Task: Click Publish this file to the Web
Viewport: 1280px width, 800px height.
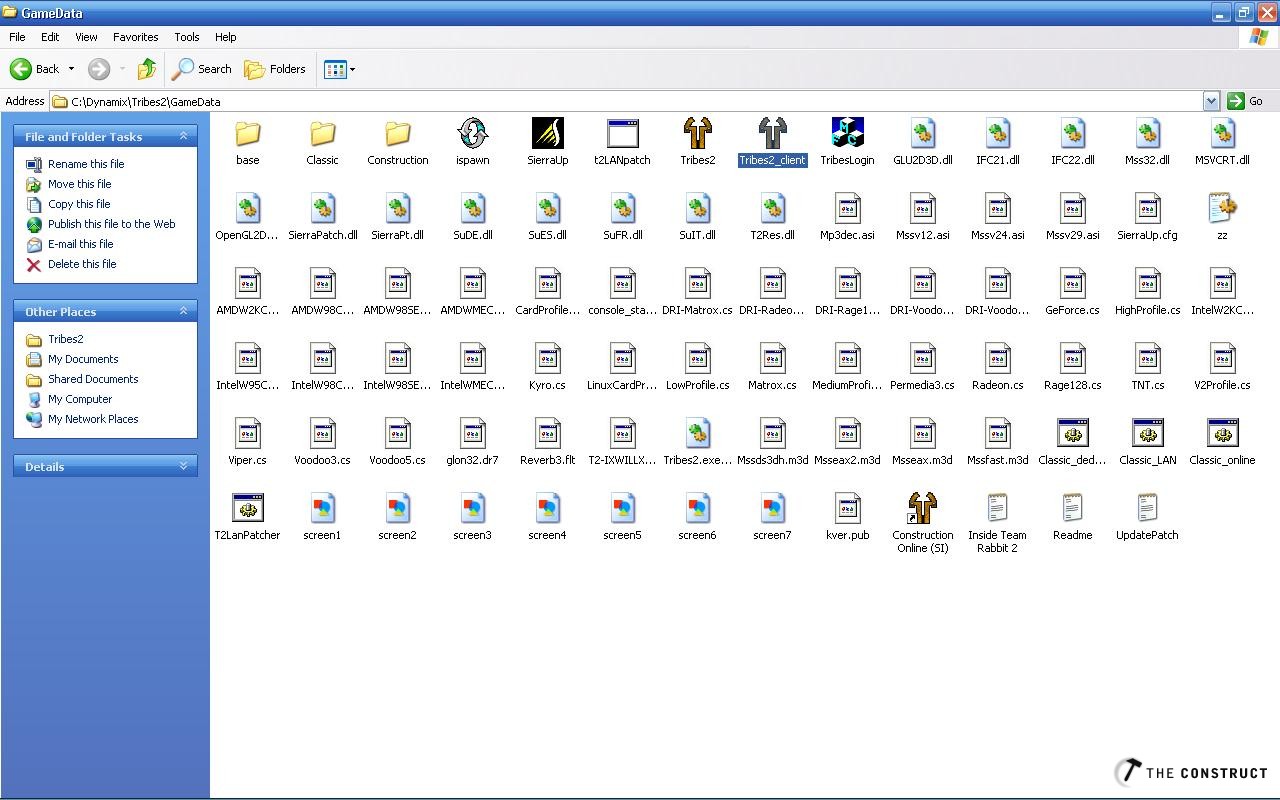Action: pyautogui.click(x=112, y=224)
